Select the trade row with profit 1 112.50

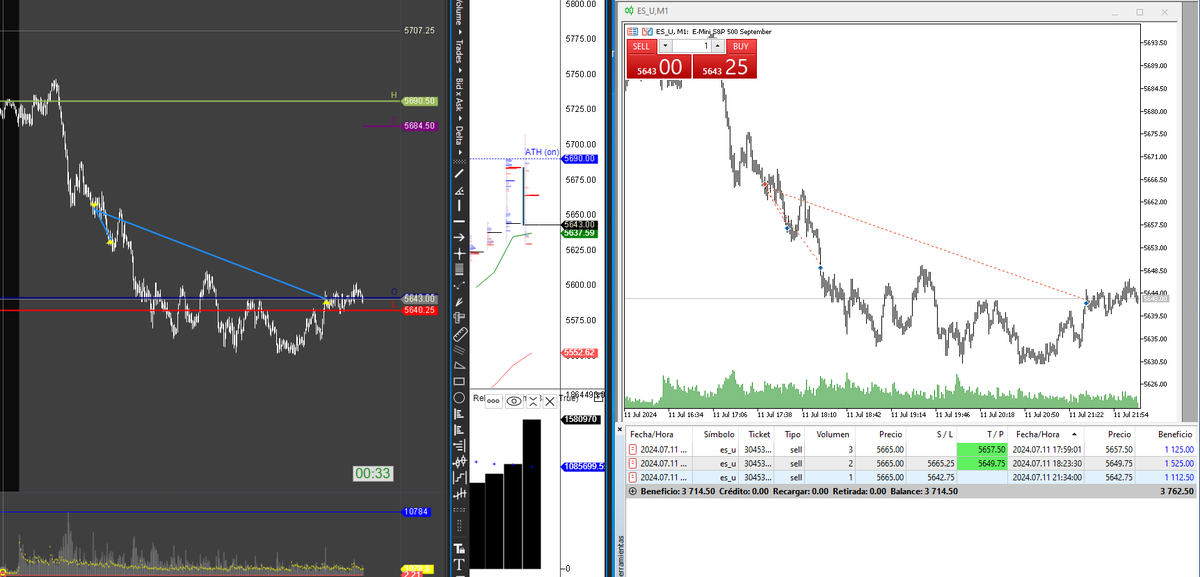(910, 477)
